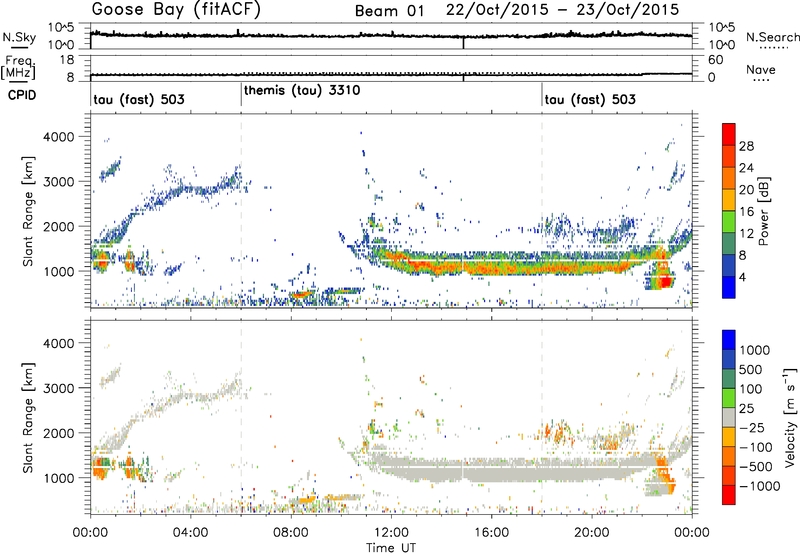
Task: Click the right '10^0' tick beside N.Search
Action: pyautogui.click(x=721, y=44)
